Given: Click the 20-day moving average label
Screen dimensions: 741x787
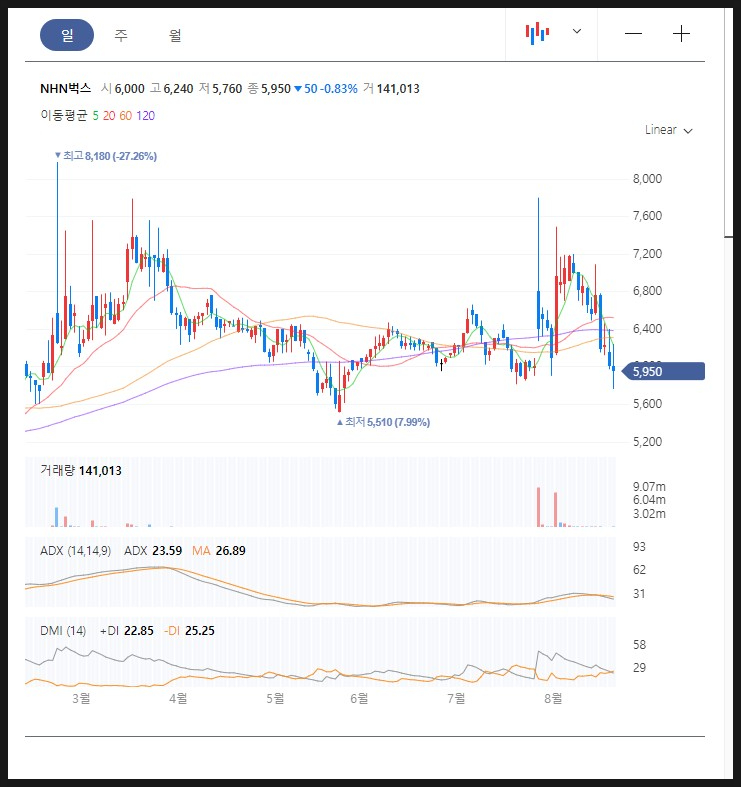Looking at the screenshot, I should tap(109, 116).
